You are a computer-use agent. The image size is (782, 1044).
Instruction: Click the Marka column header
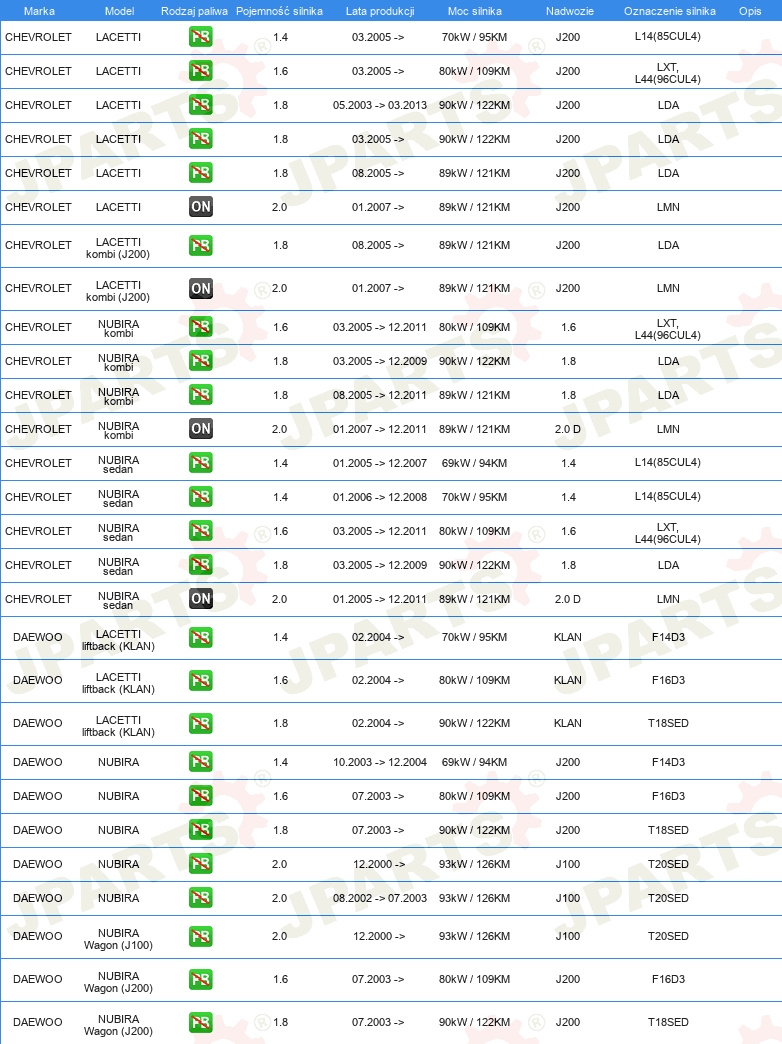pyautogui.click(x=39, y=11)
